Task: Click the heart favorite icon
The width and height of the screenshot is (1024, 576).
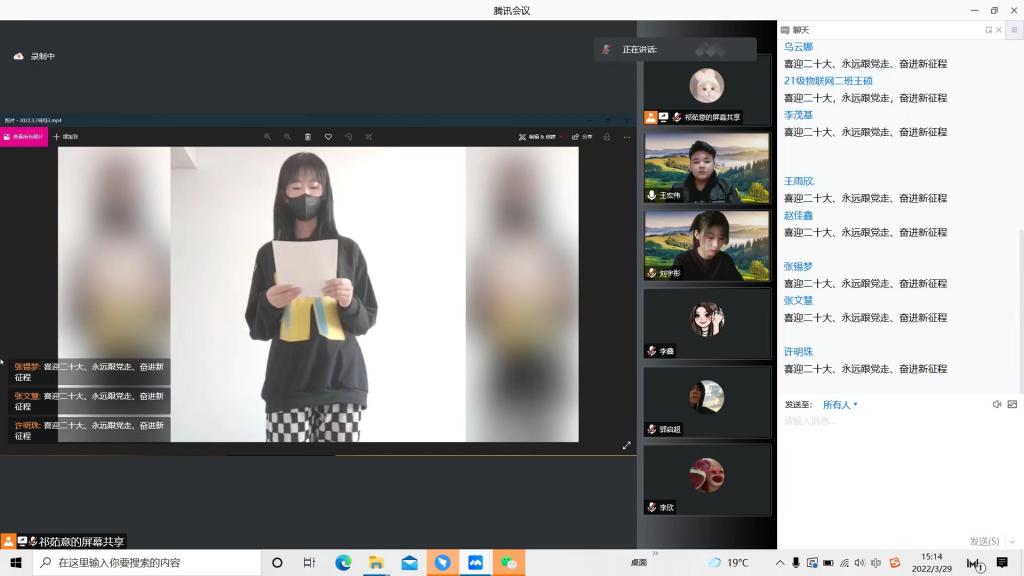Action: click(x=328, y=137)
